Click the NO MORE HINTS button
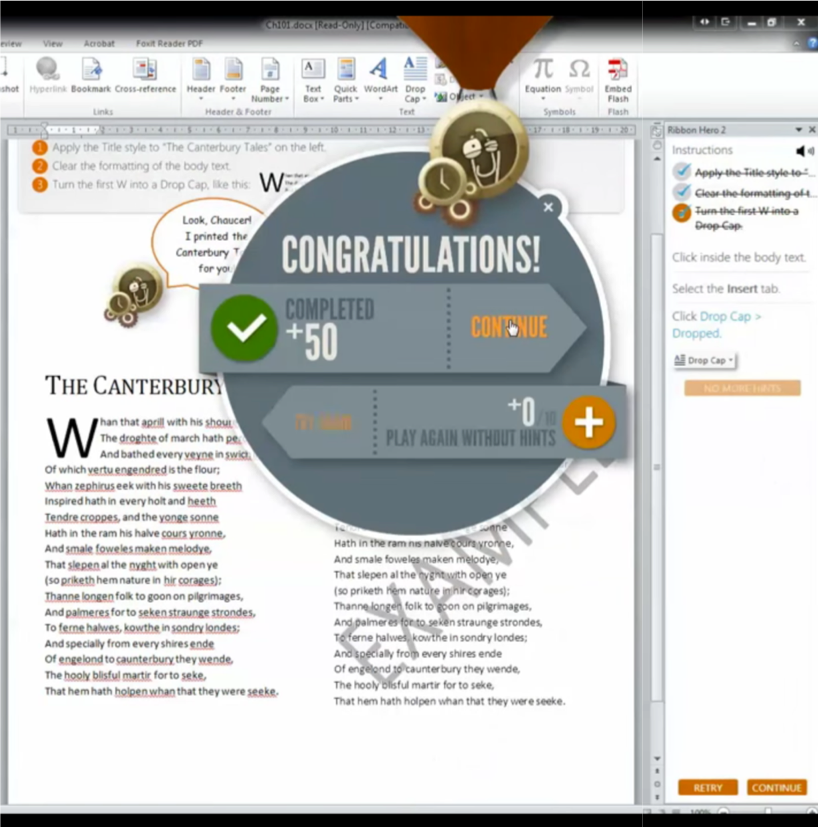Image resolution: width=818 pixels, height=827 pixels. [x=743, y=388]
